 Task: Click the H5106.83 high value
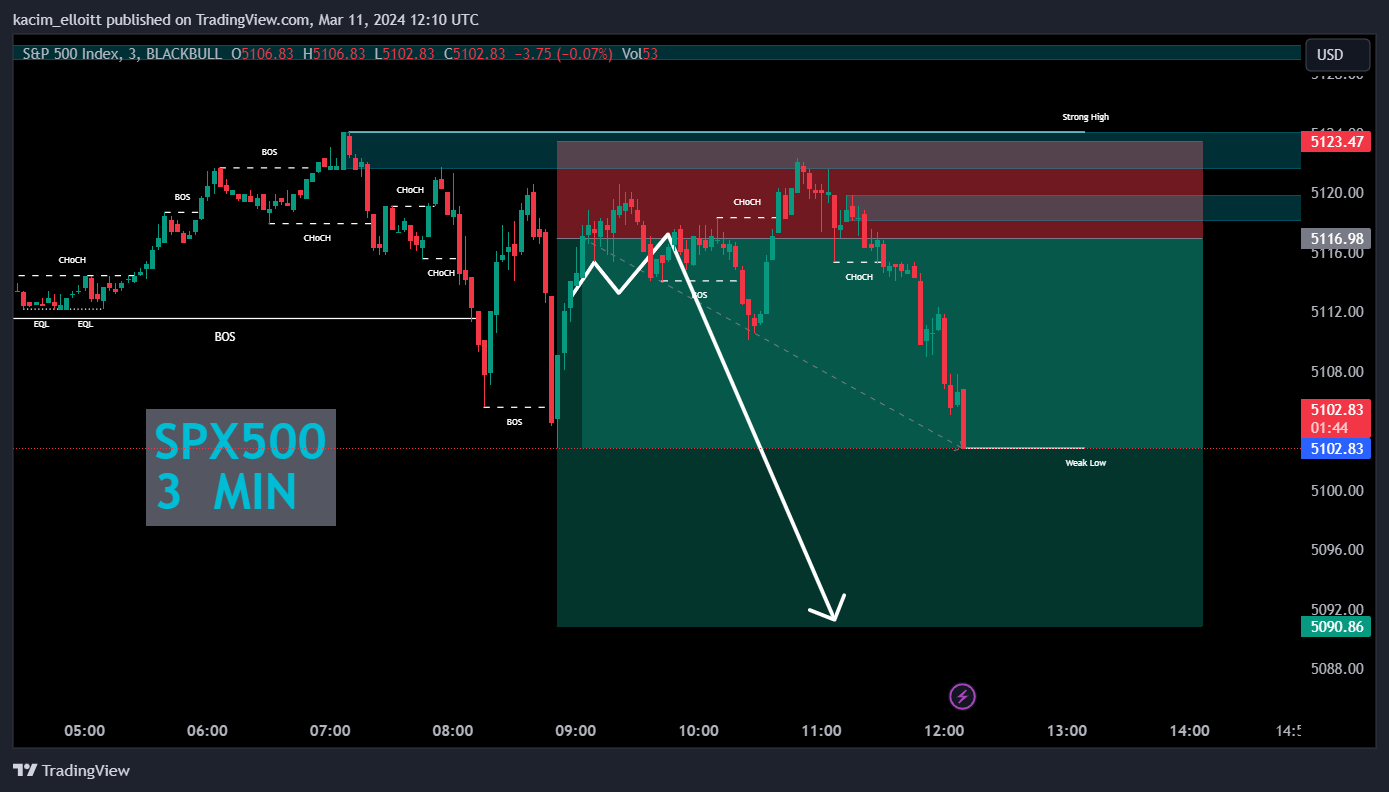pos(333,54)
